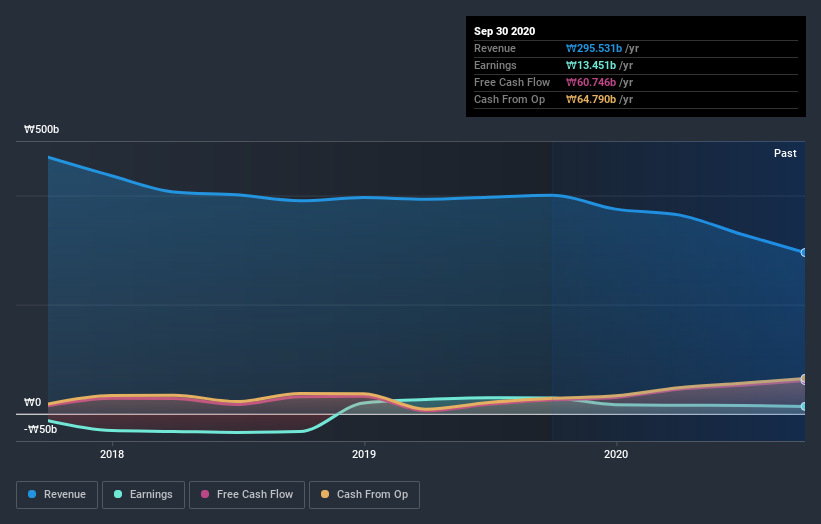
Task: Click the 'Earnings' row label in tooltip
Action: (495, 65)
